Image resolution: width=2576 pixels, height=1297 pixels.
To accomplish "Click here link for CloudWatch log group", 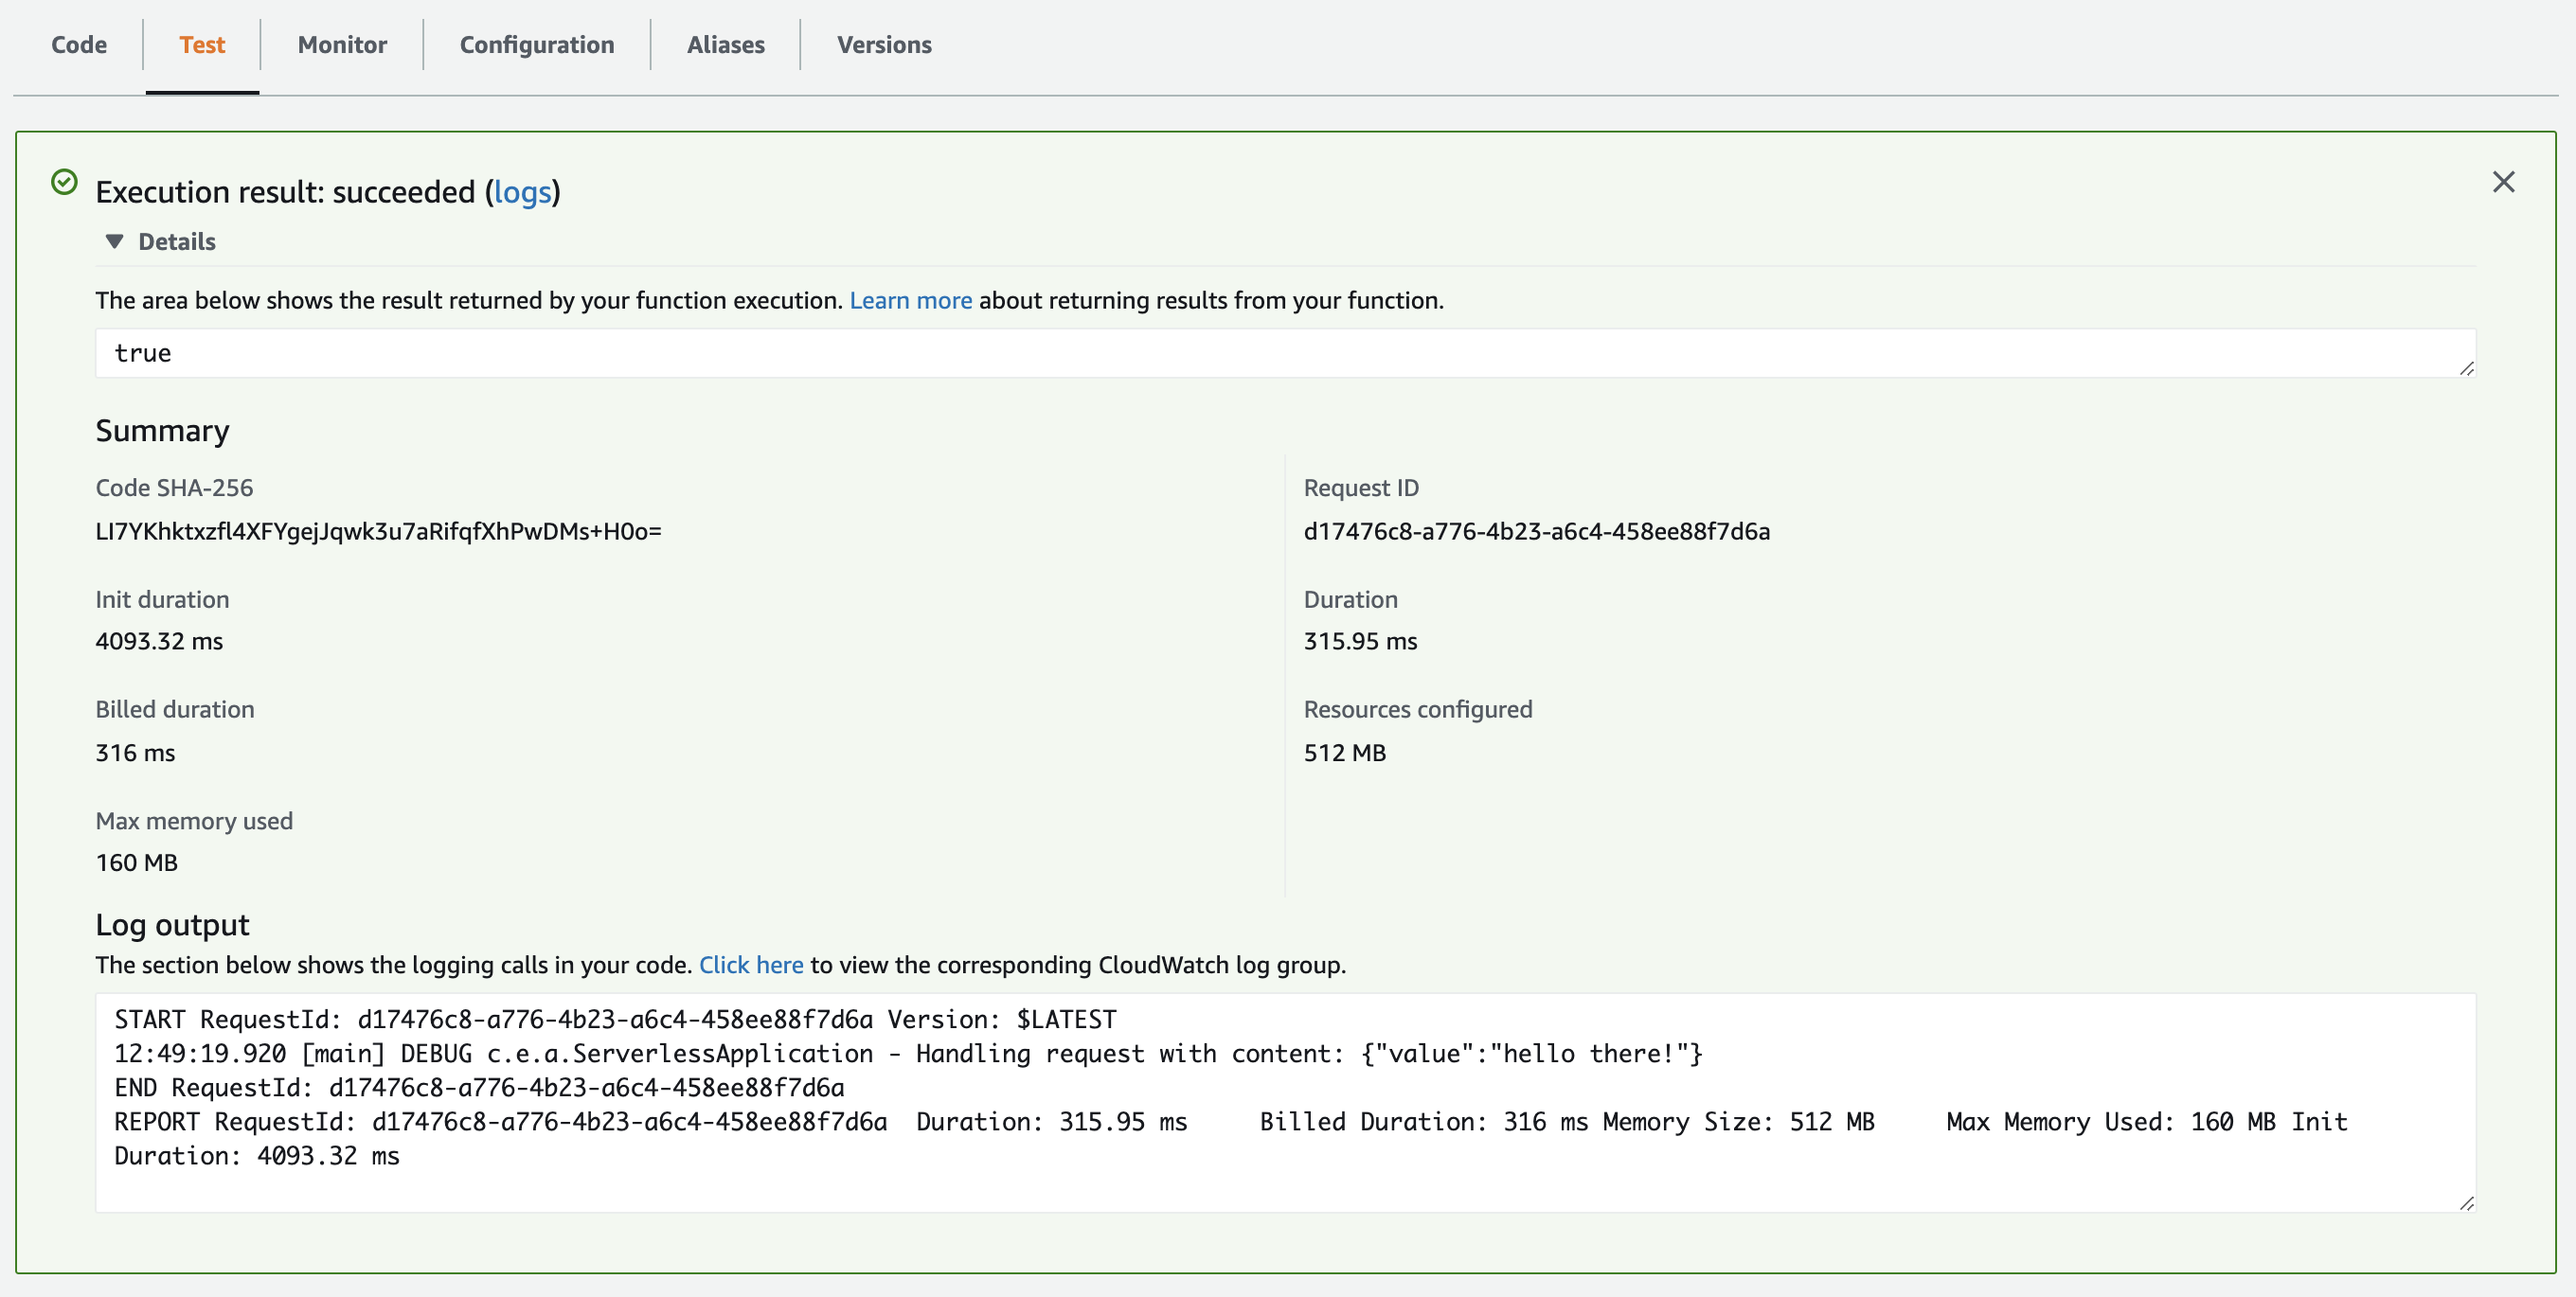I will coord(750,965).
